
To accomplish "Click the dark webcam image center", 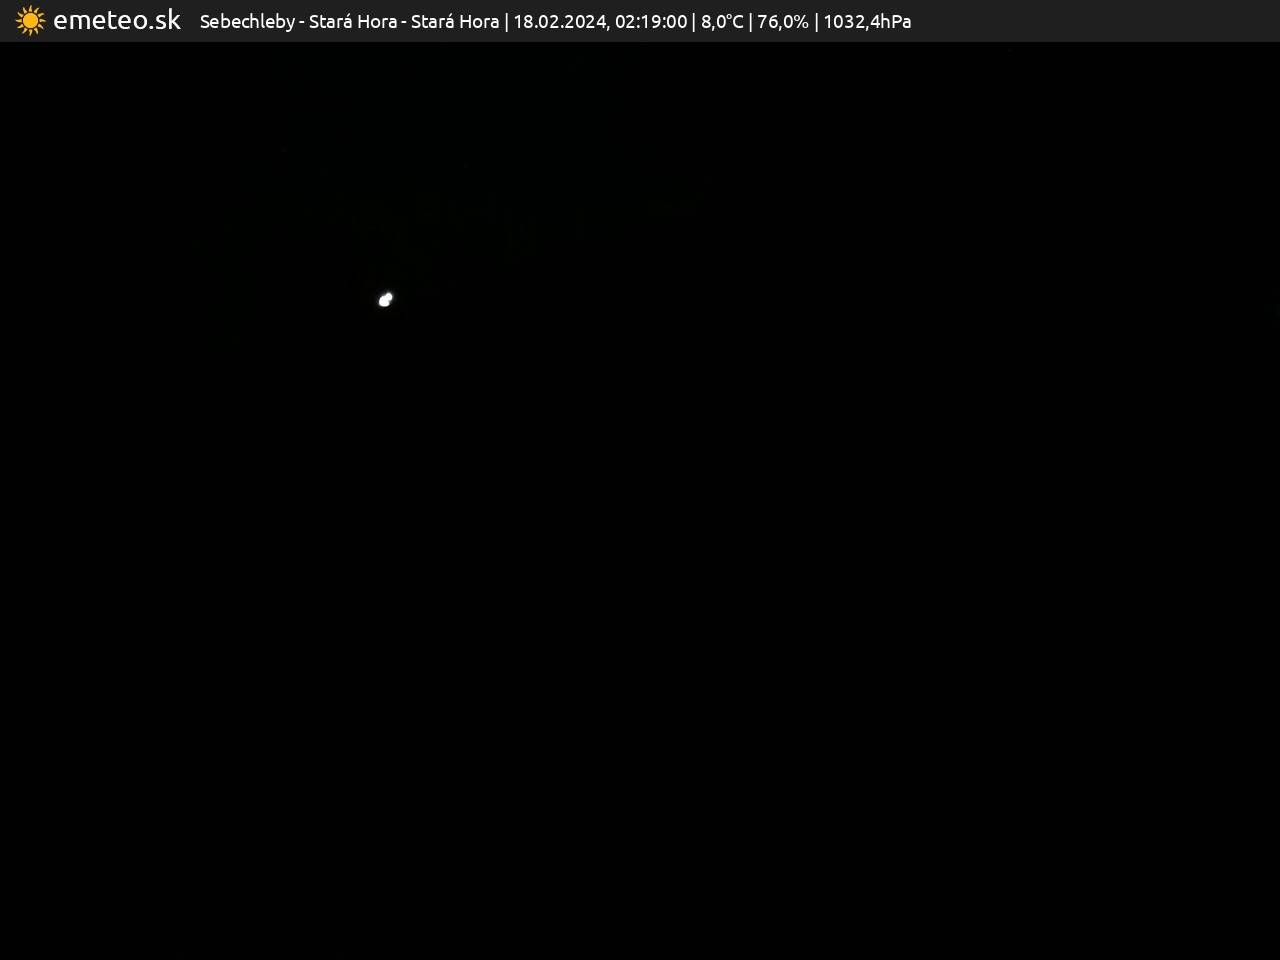I will [640, 500].
